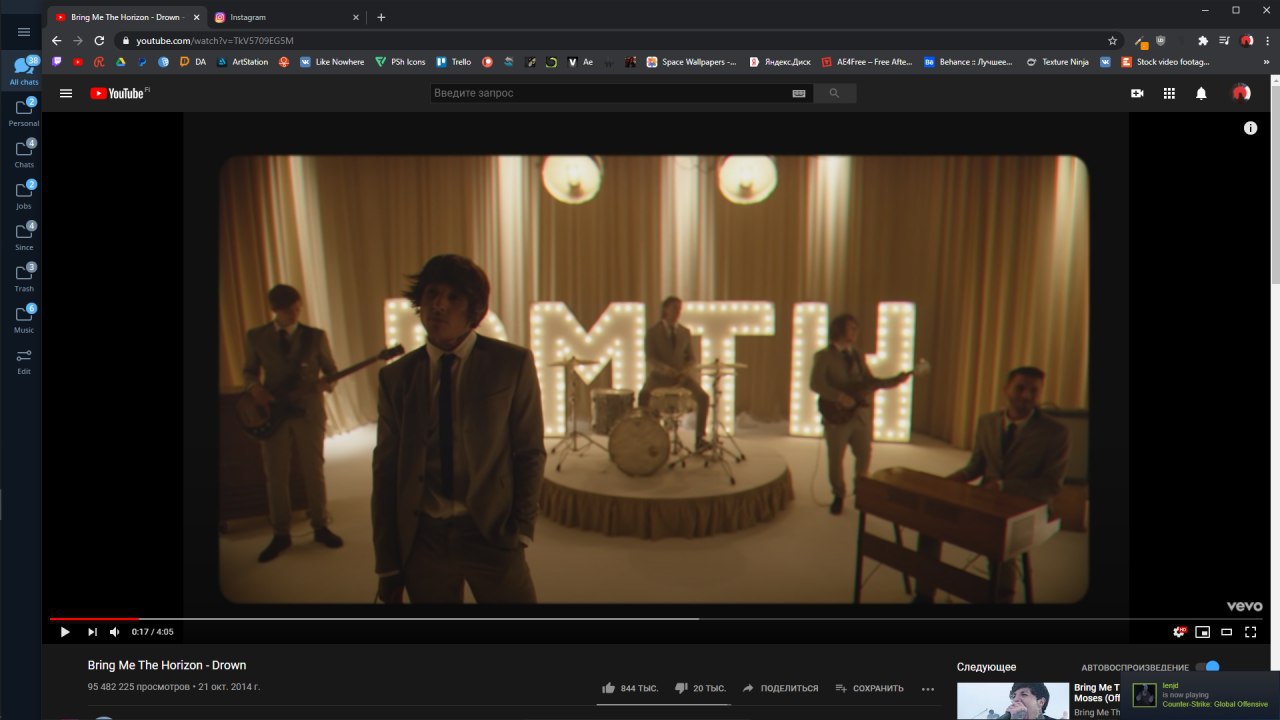Bookmark this page with the star
Image resolution: width=1280 pixels, height=720 pixels.
pos(1112,41)
